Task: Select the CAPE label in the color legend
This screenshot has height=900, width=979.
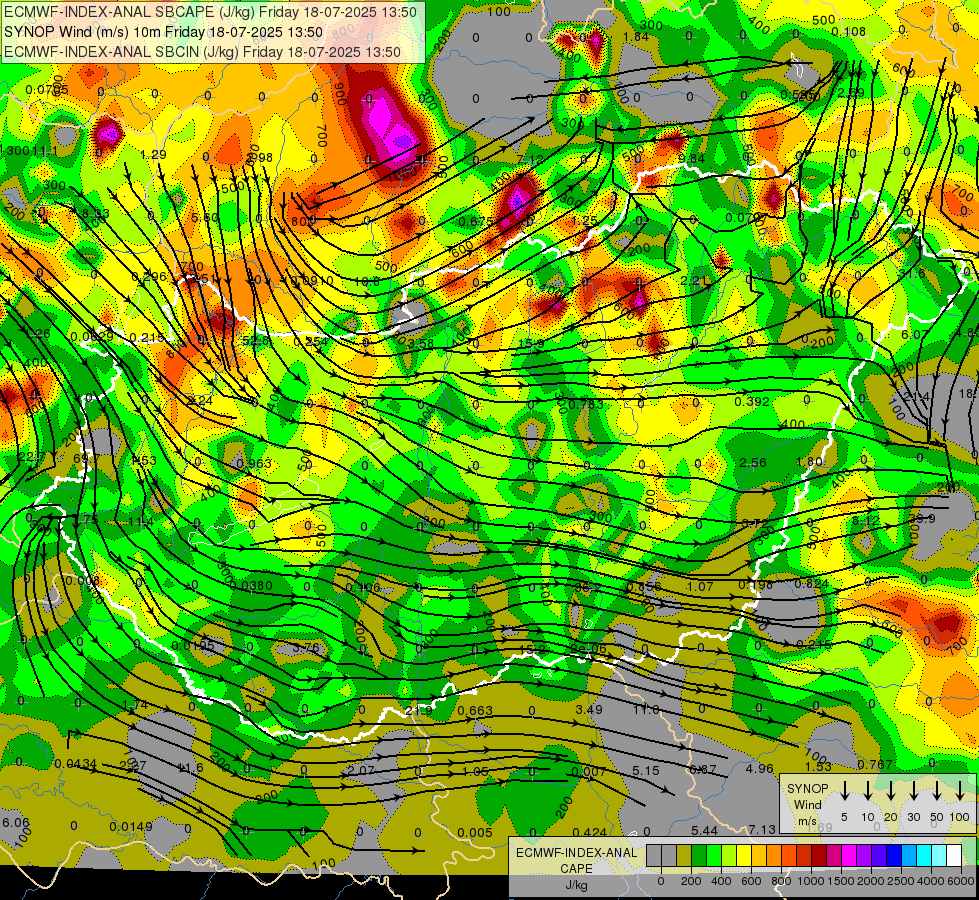Action: coord(576,869)
